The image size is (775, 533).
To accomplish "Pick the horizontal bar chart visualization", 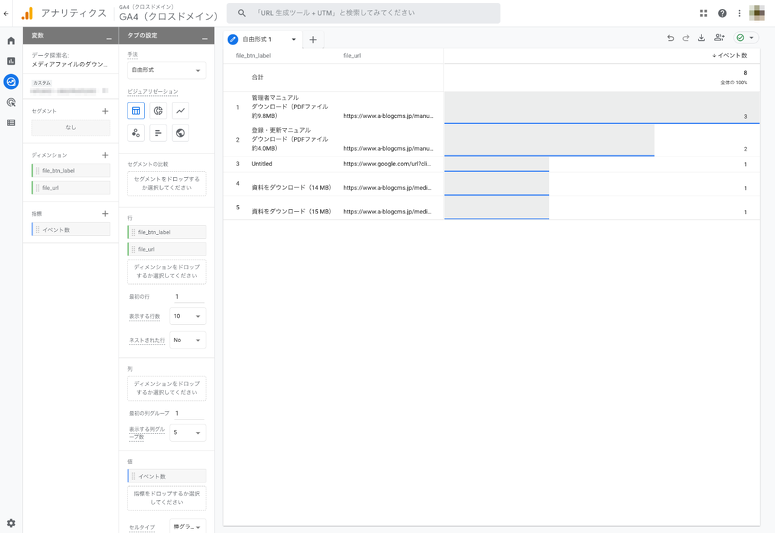I will (158, 133).
